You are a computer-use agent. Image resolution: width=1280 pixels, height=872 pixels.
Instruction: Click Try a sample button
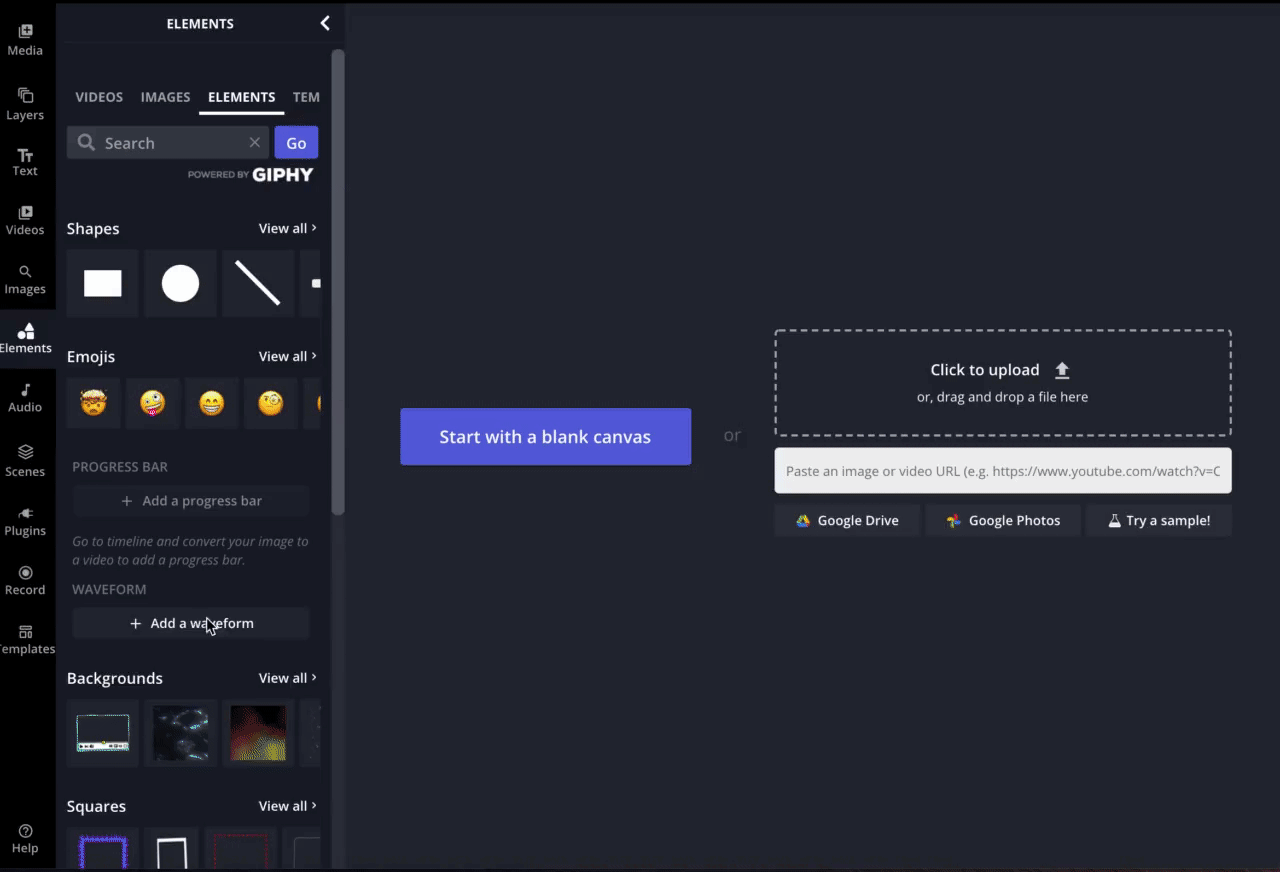pos(1159,520)
